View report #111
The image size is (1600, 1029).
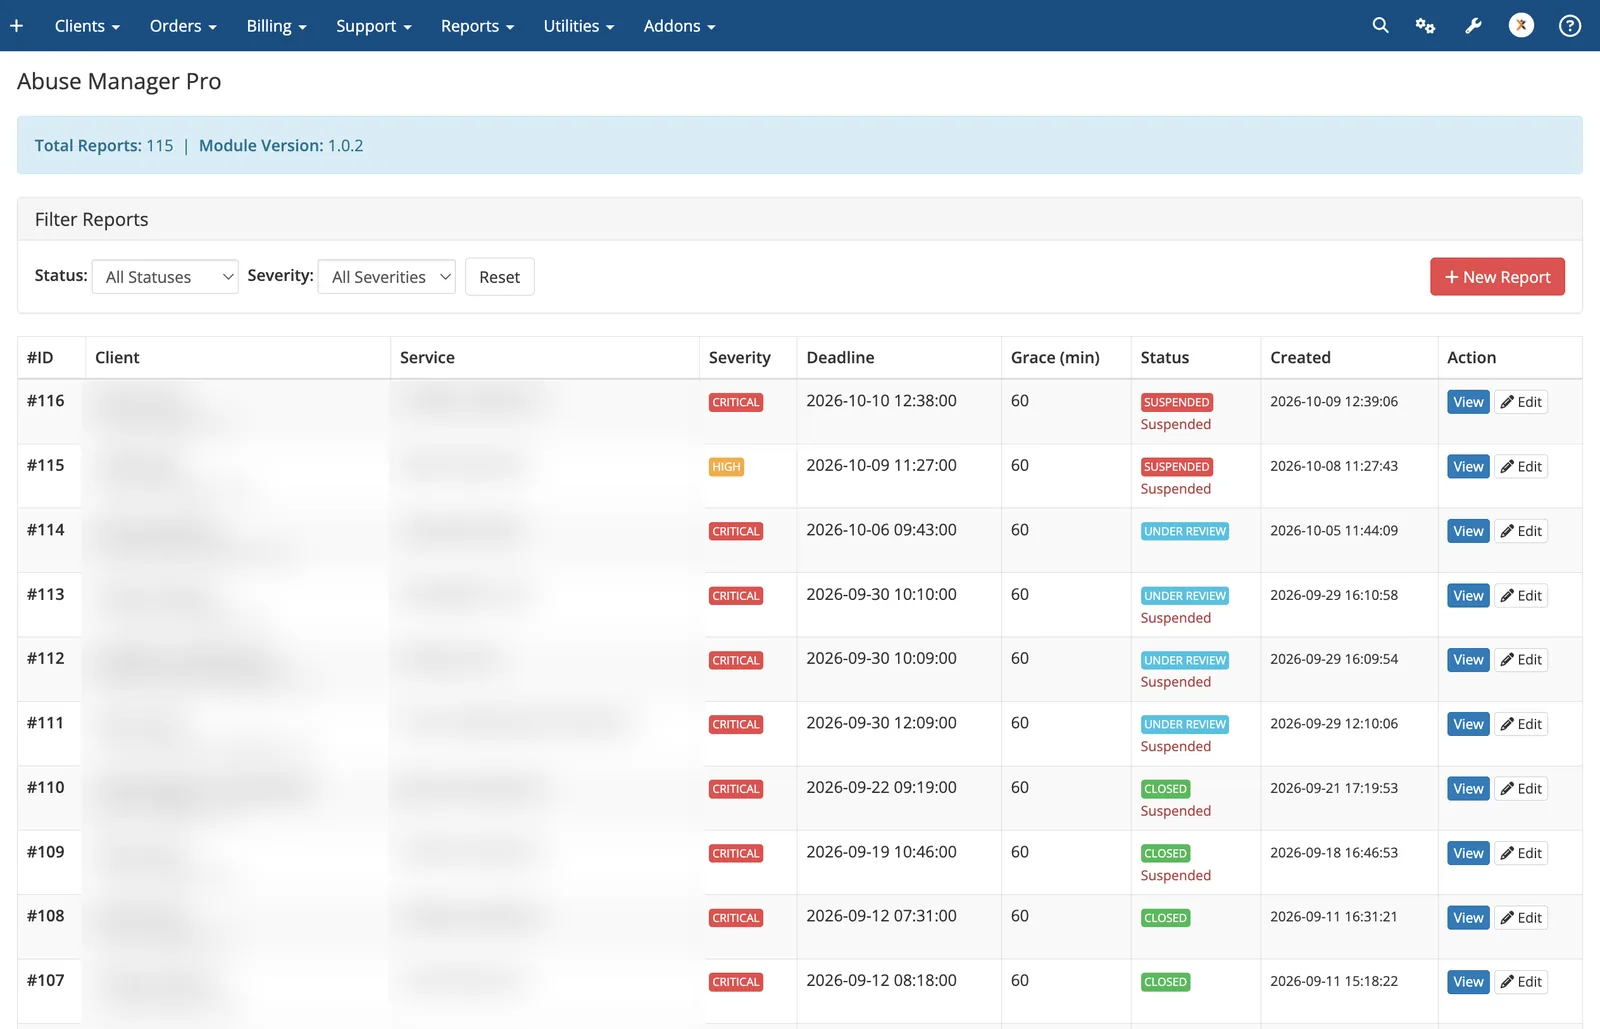1468,724
